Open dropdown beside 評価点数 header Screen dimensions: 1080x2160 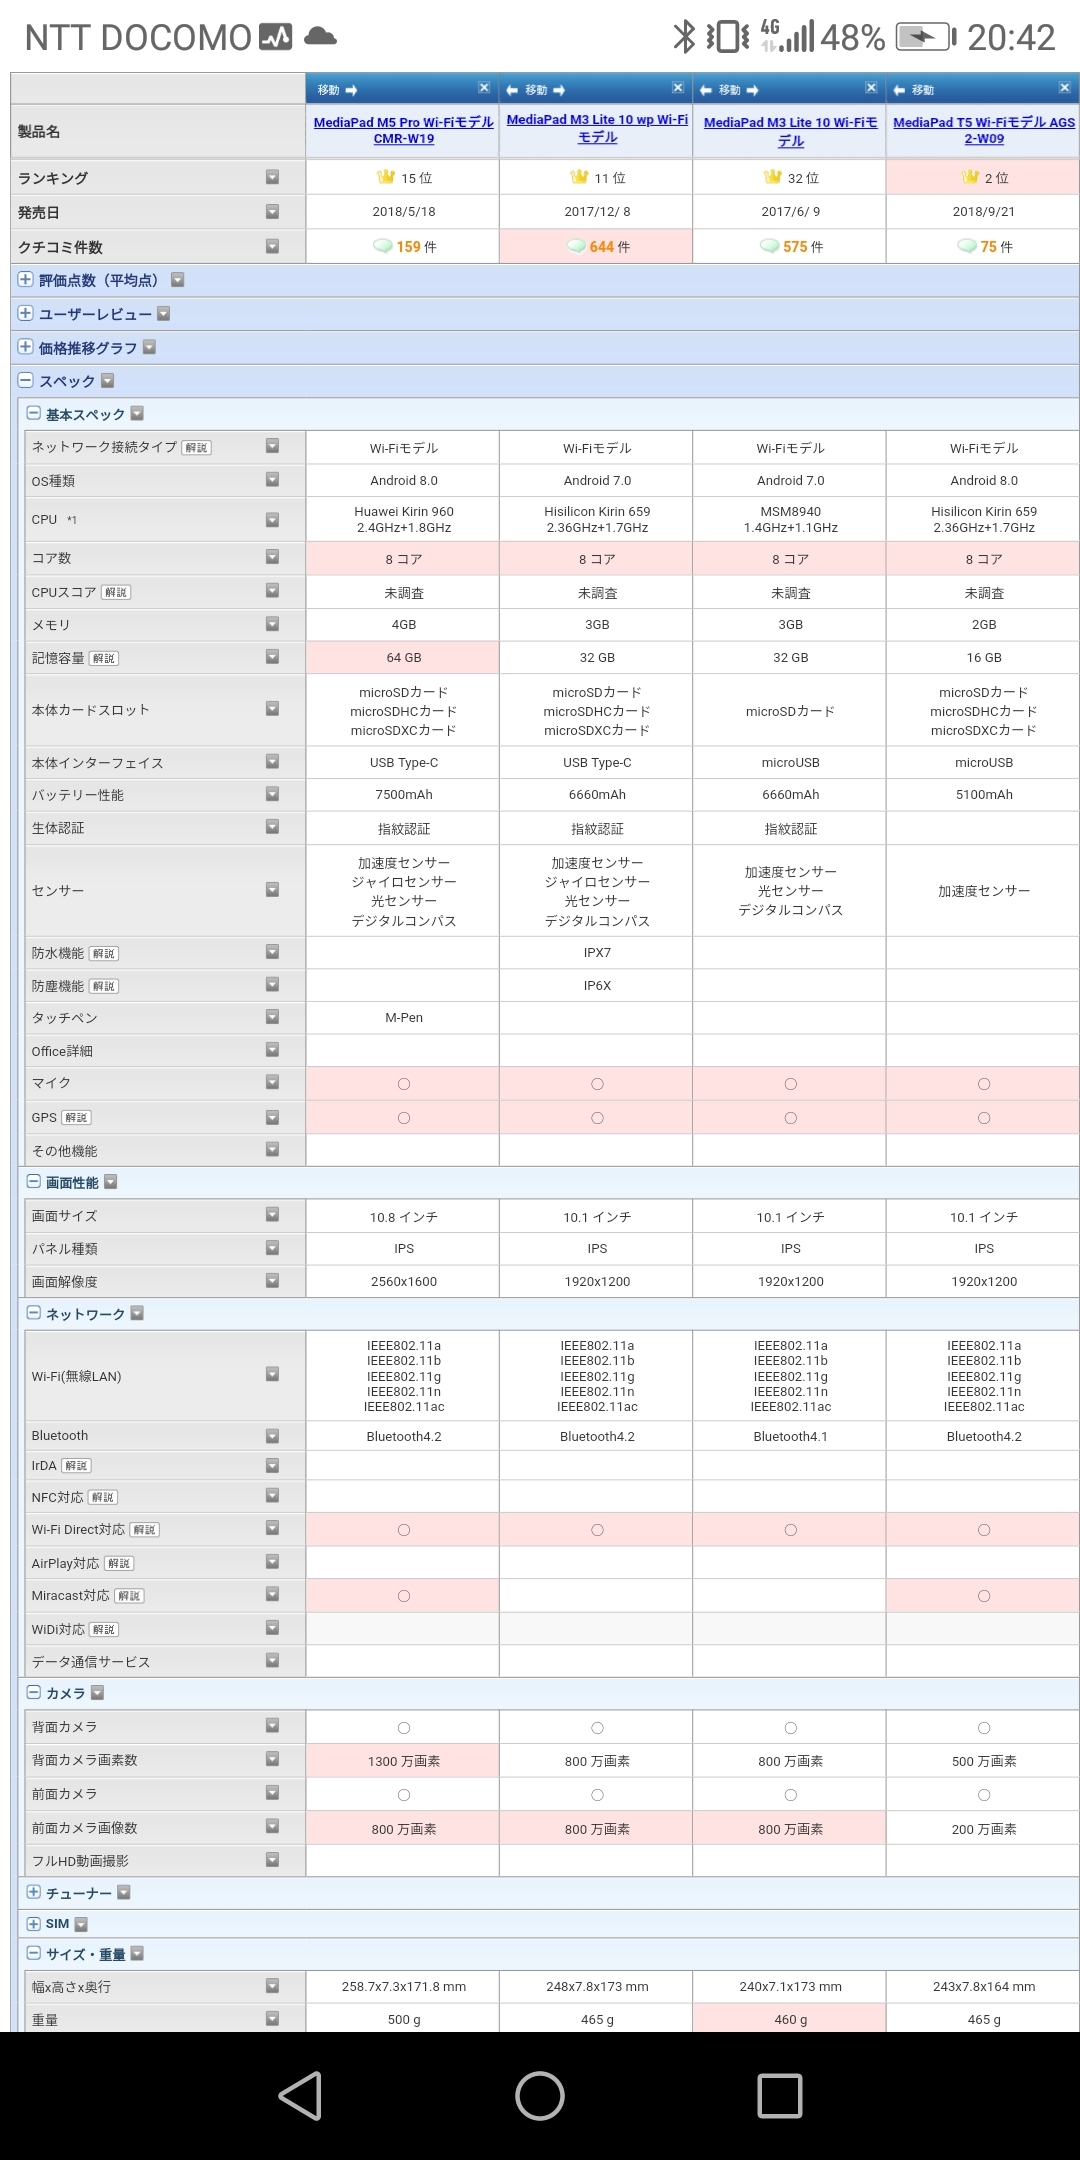[x=178, y=280]
